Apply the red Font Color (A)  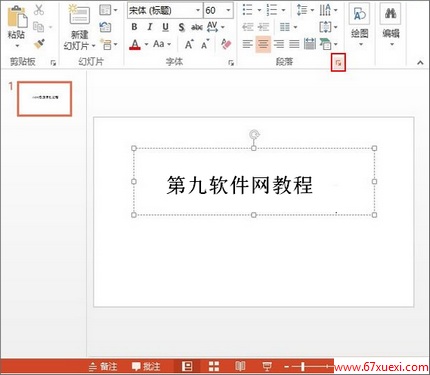coord(135,44)
